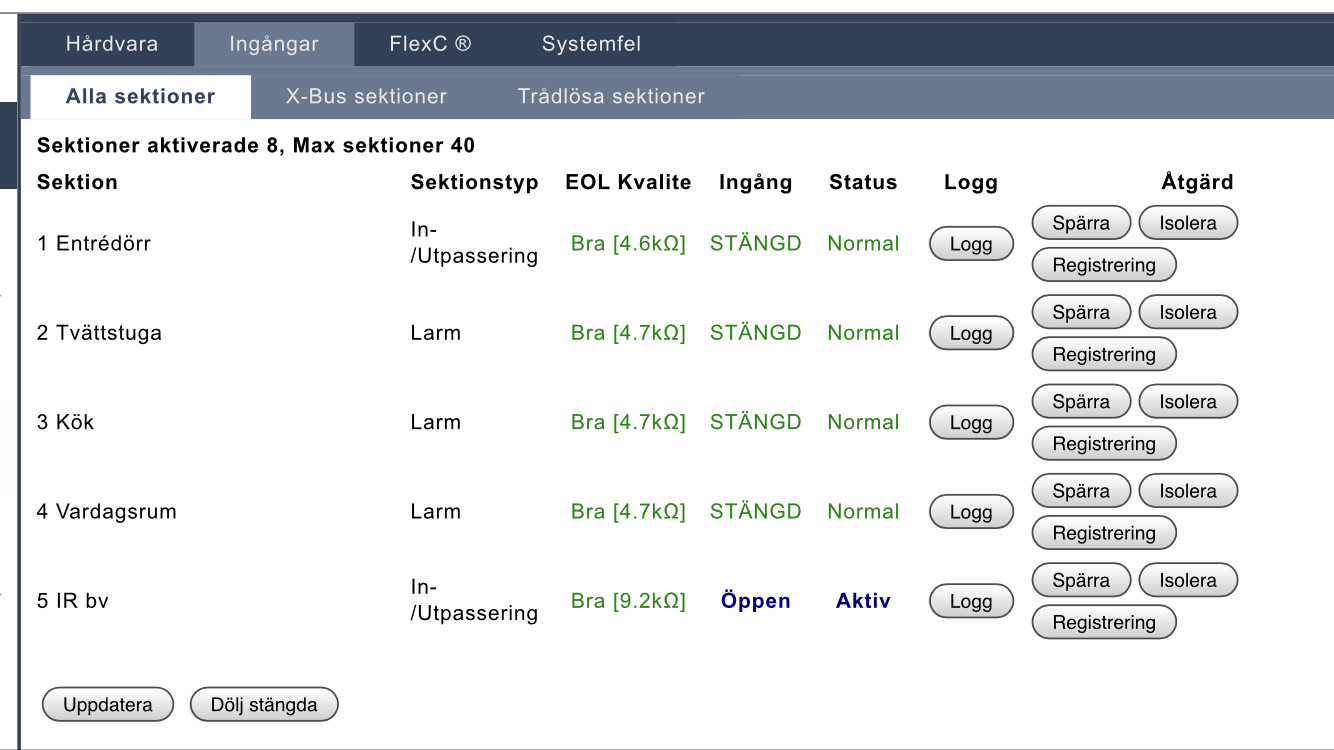Select the Alla sektioner subtab

(140, 97)
